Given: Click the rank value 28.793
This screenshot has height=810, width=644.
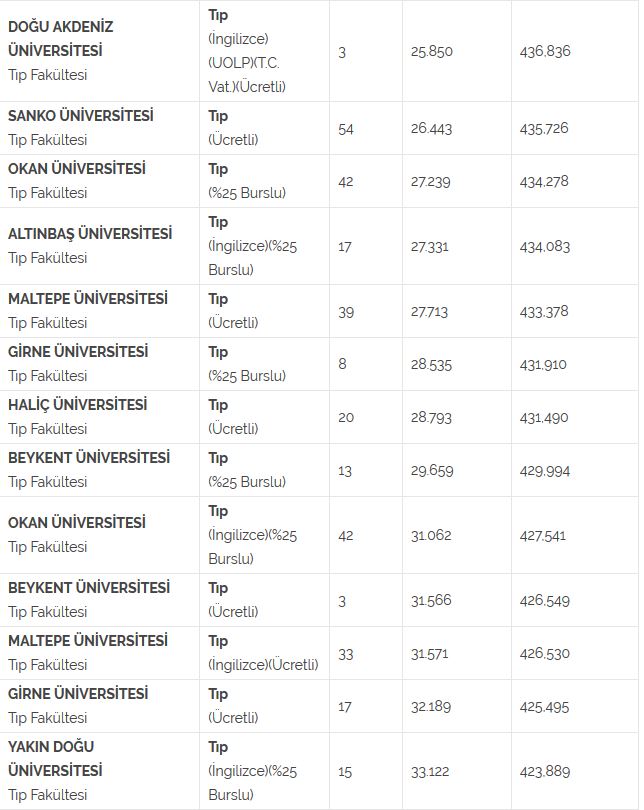Looking at the screenshot, I should [431, 417].
